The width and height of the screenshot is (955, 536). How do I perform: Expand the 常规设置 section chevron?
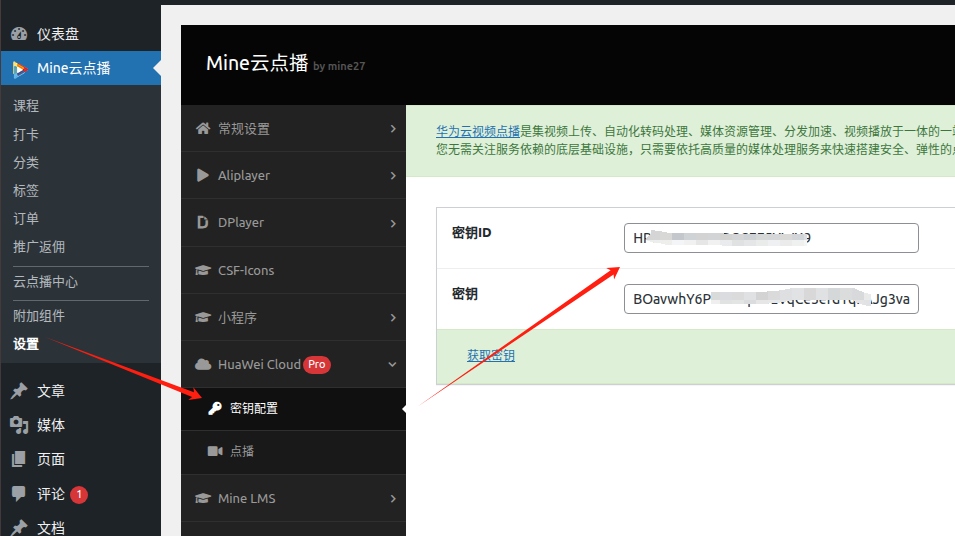click(x=393, y=129)
